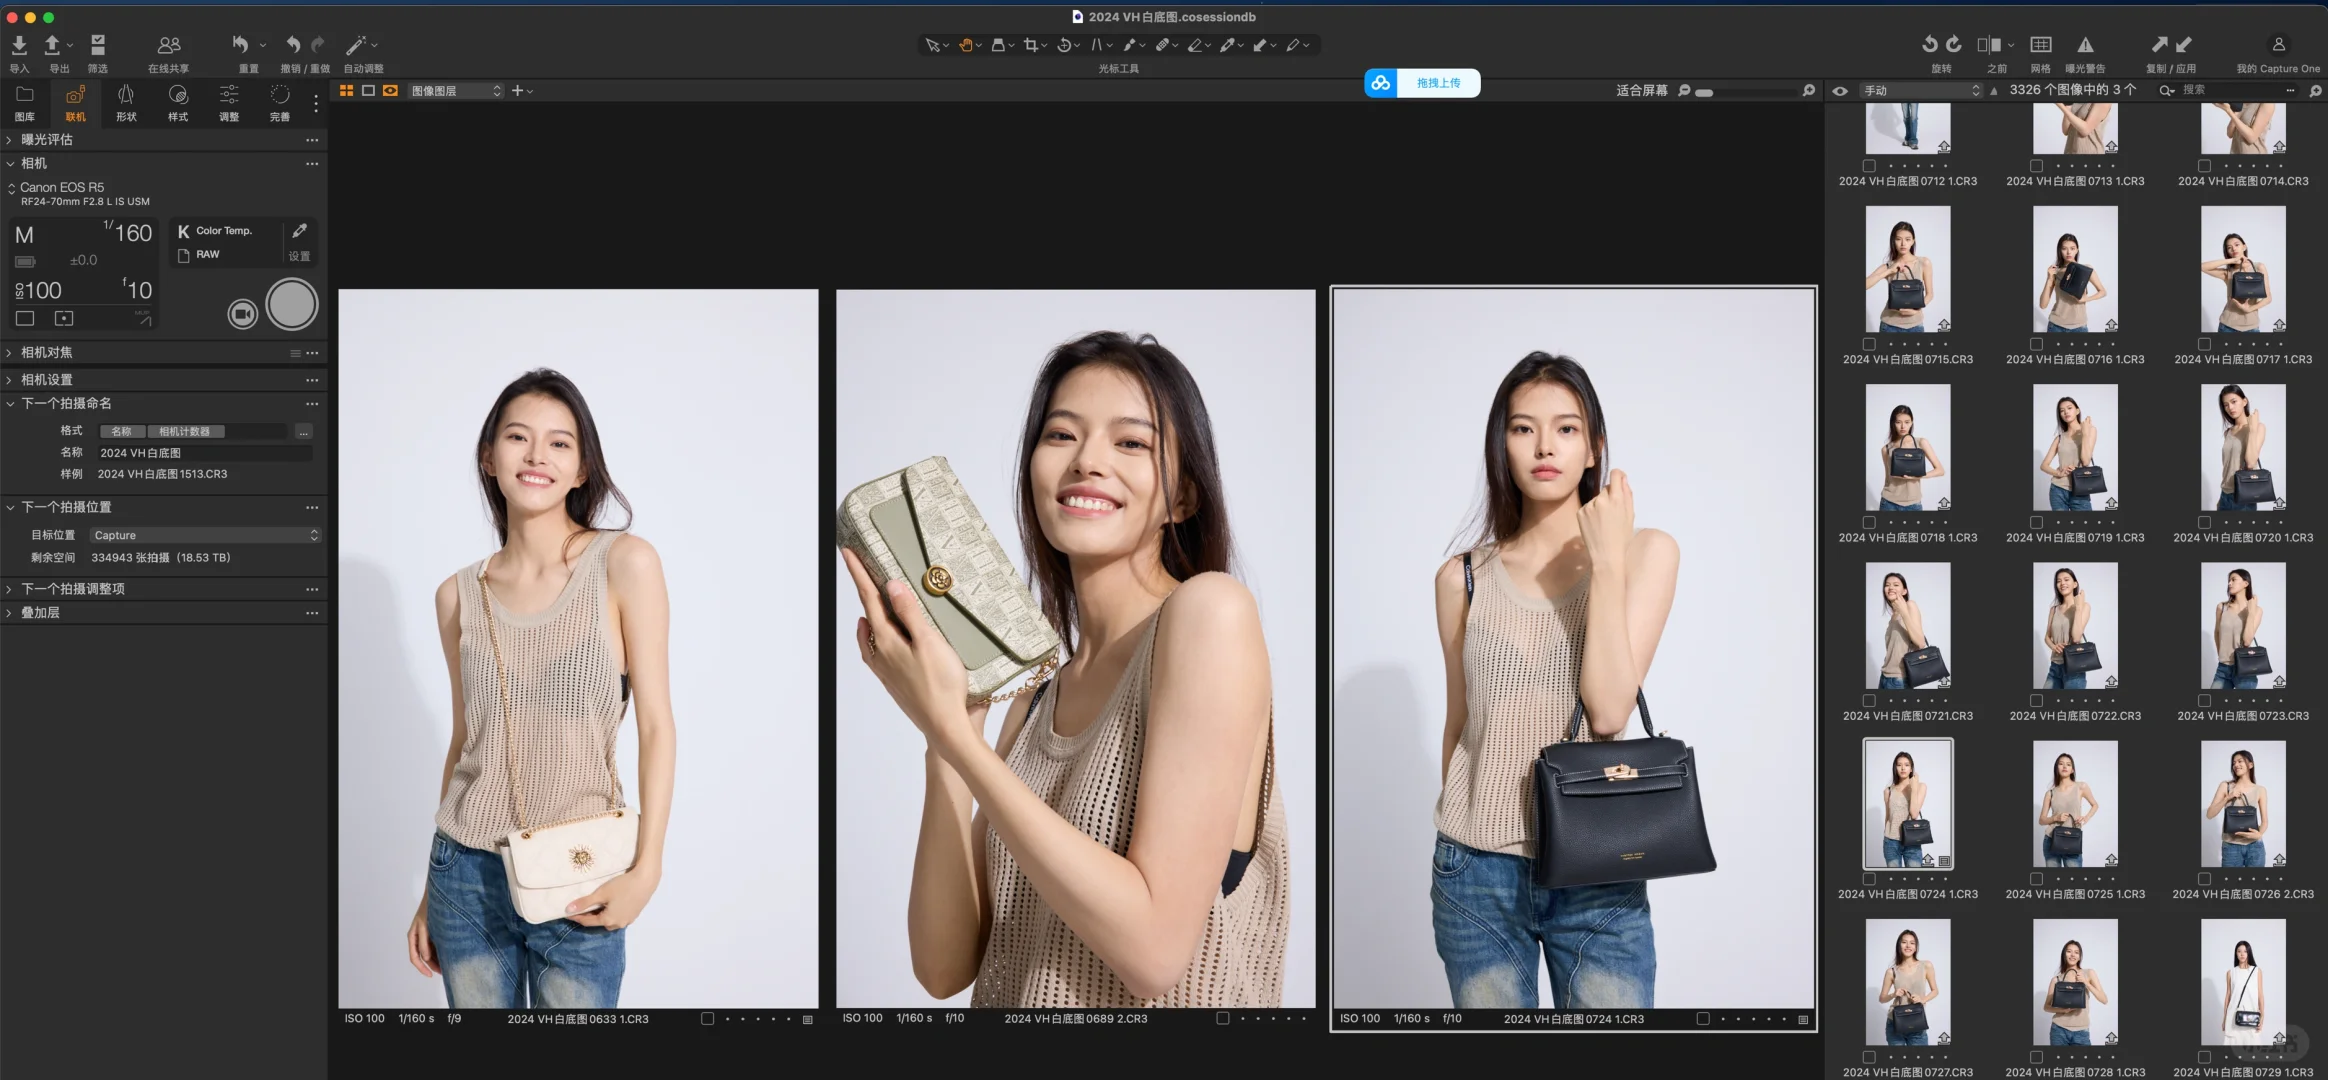Switch to the 样式 styles tab
Viewport: 2328px width, 1080px height.
pyautogui.click(x=178, y=102)
